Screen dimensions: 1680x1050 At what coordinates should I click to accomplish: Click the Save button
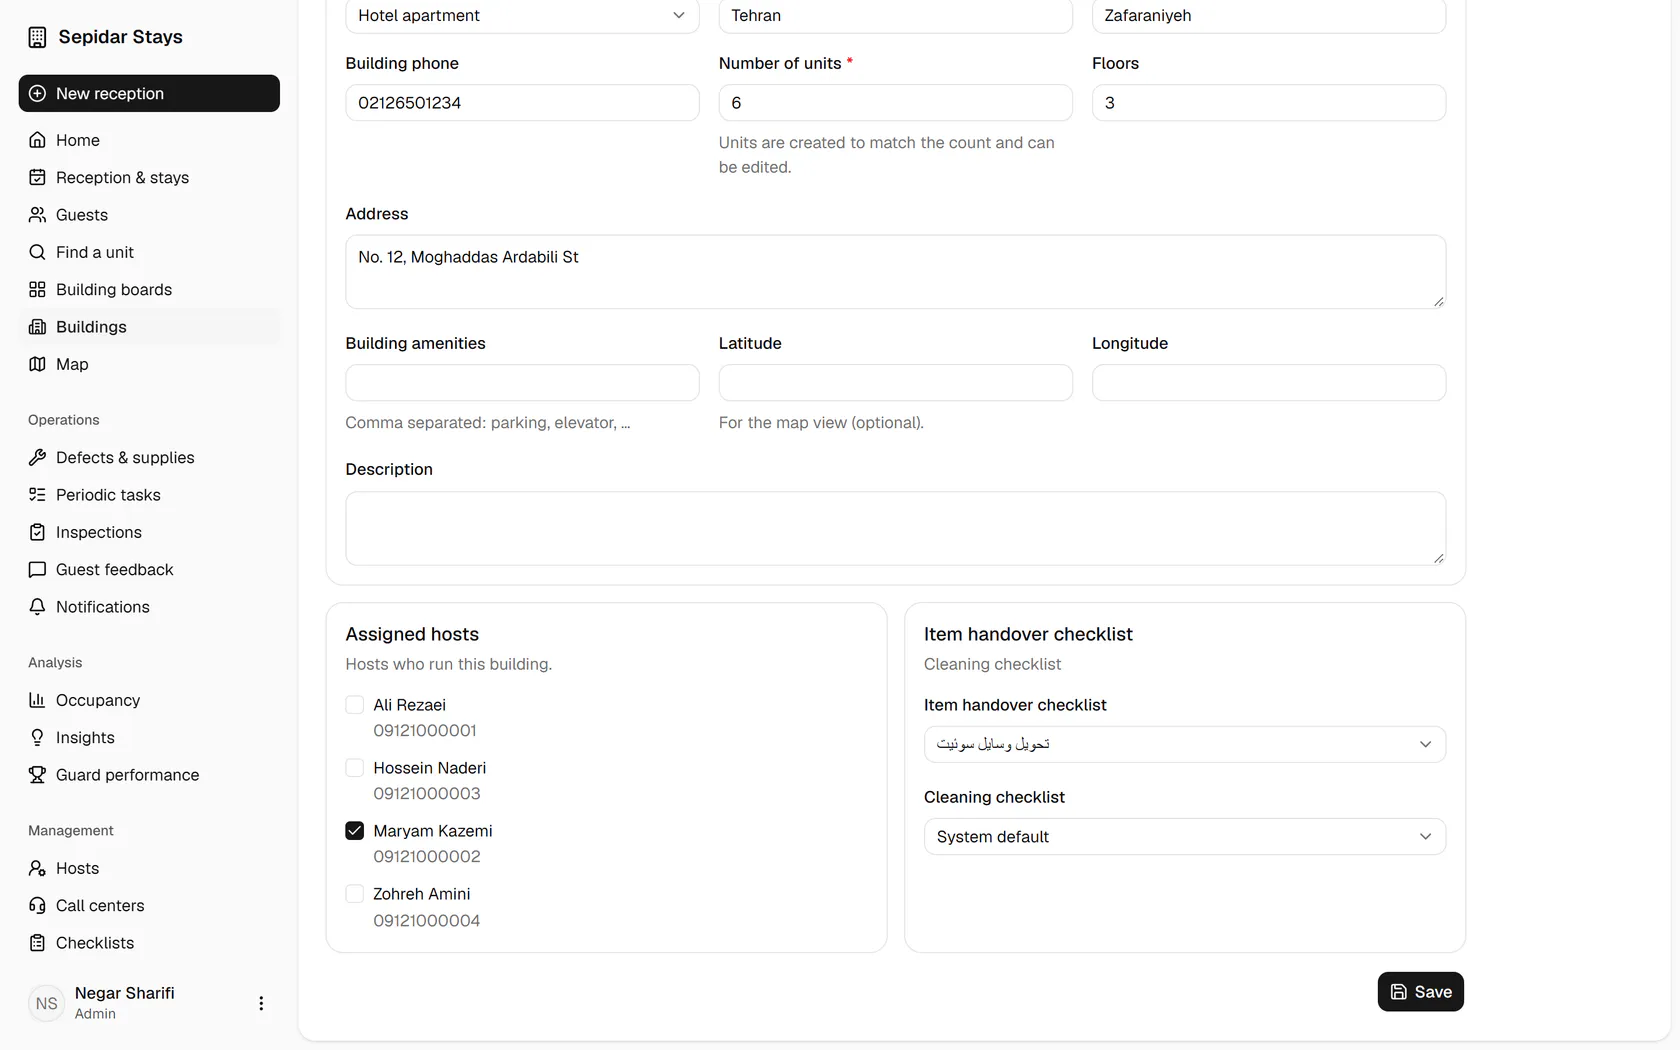point(1420,992)
